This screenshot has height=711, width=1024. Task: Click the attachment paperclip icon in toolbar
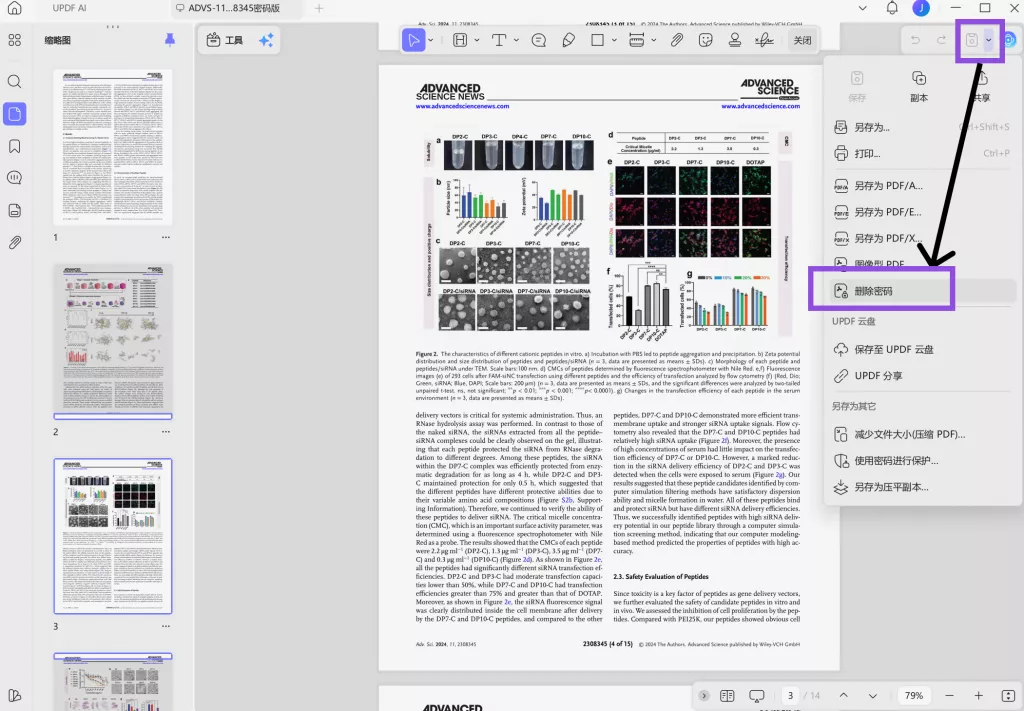[x=677, y=40]
